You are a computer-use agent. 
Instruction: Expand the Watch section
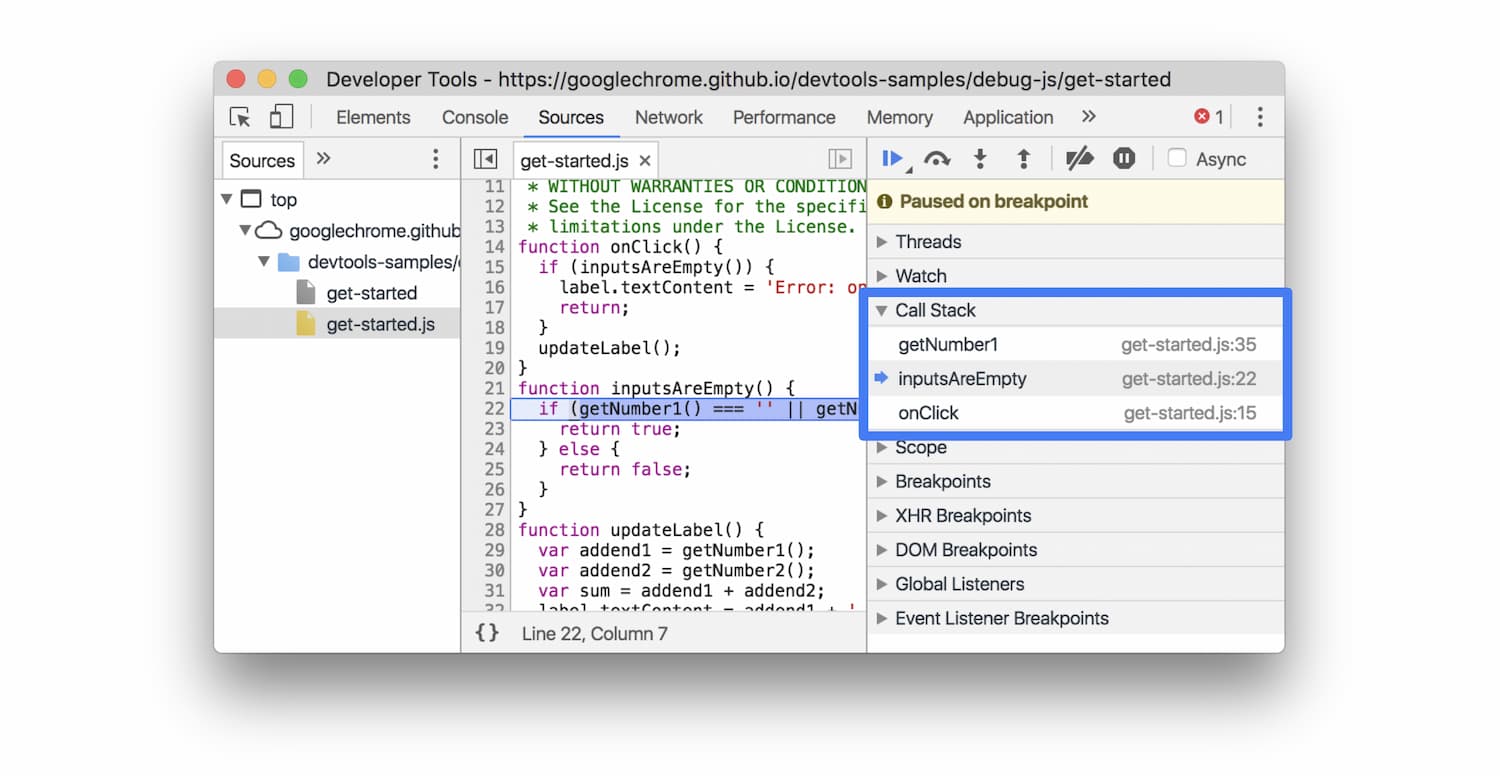pyautogui.click(x=920, y=276)
